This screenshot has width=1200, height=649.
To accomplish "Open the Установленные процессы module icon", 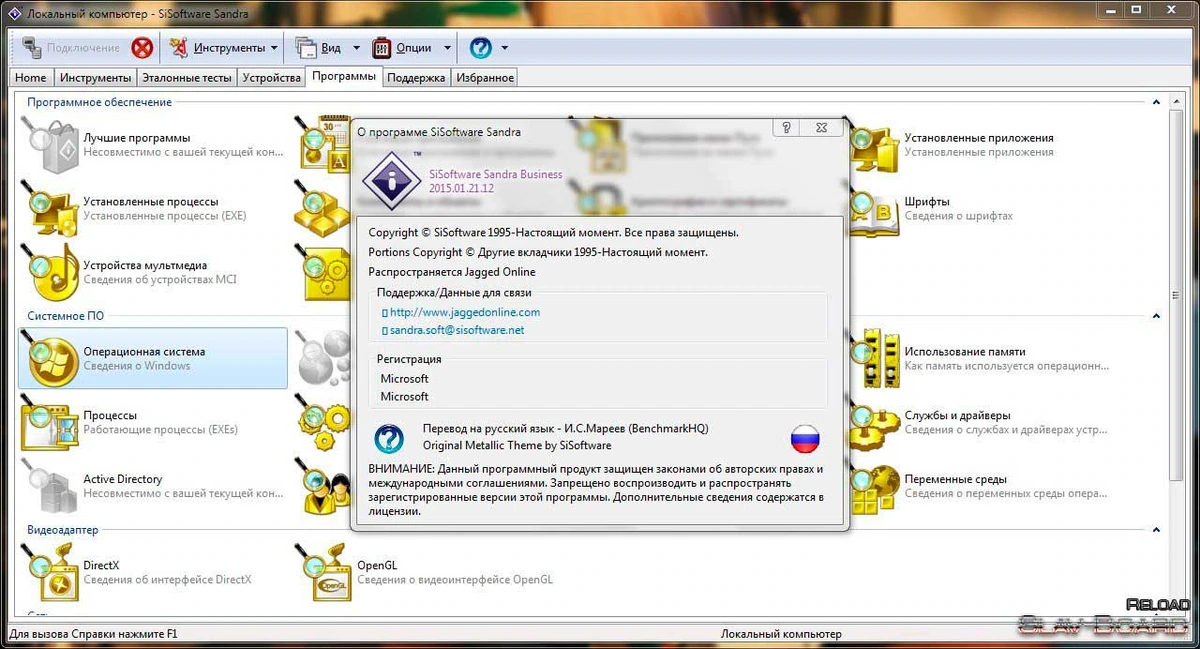I will 50,209.
